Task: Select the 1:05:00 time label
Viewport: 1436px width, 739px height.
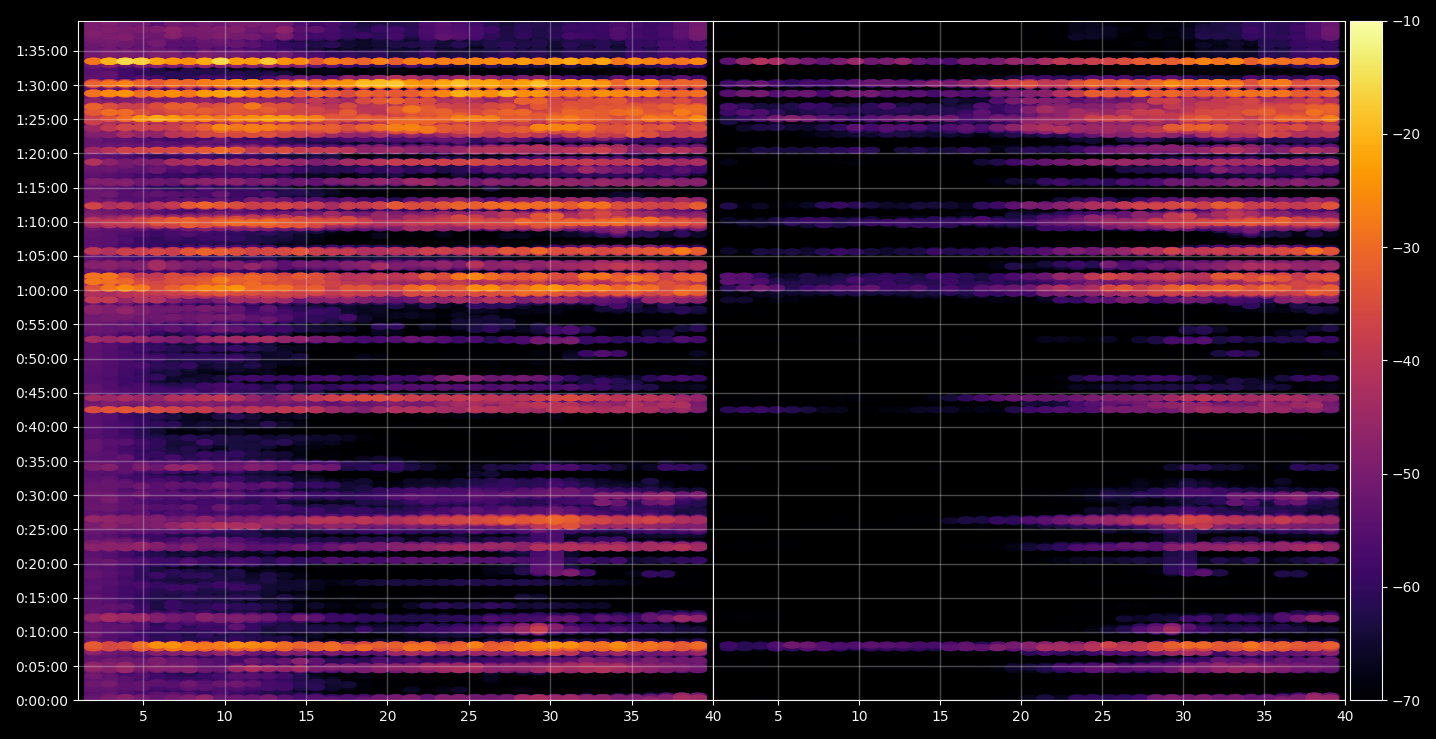Action: point(44,256)
